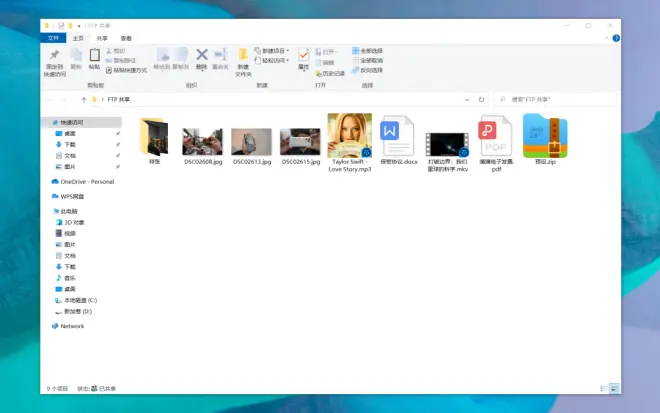Screen dimensions: 660x413
Task: Click the Back arrow navigation button
Action: (49, 100)
